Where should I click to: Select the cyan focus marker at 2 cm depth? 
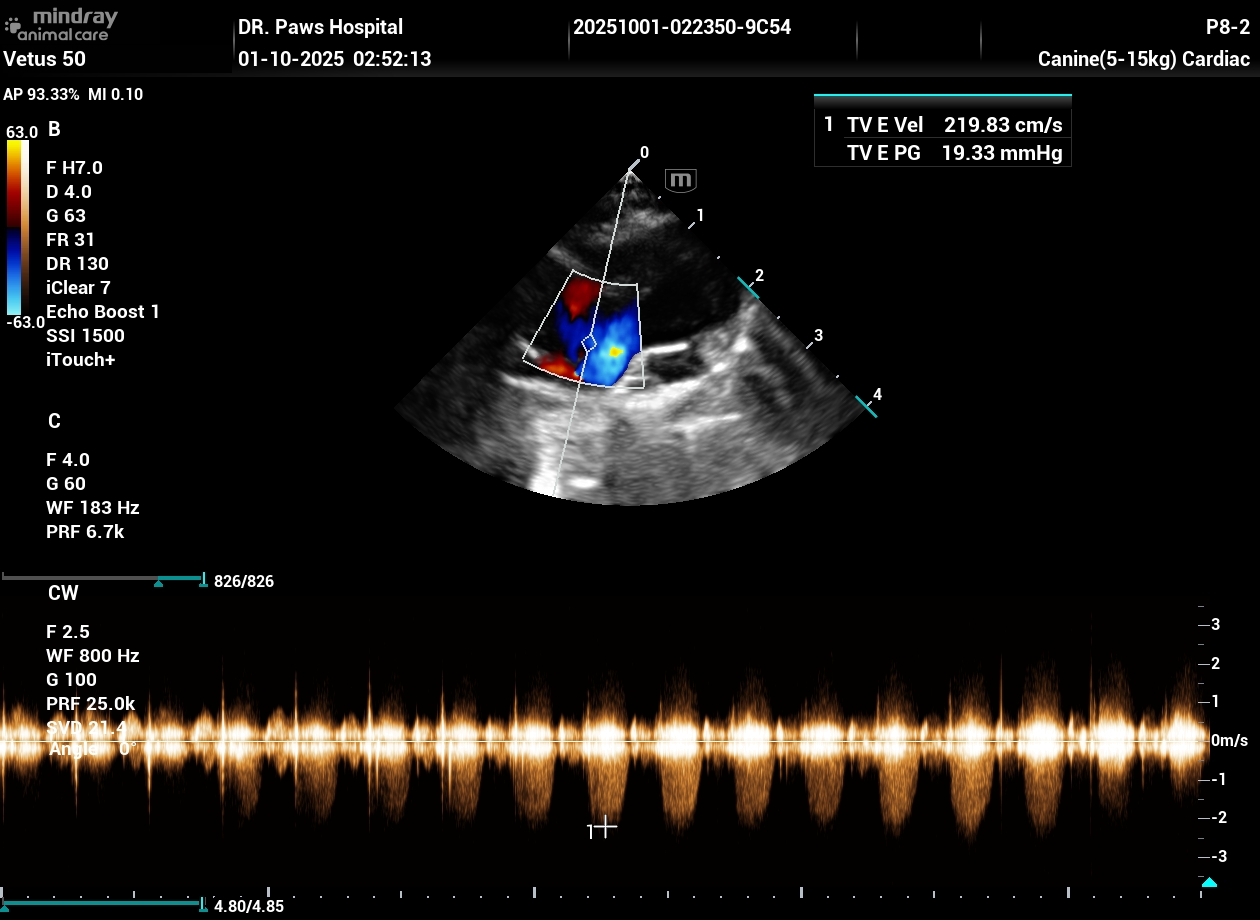[749, 288]
